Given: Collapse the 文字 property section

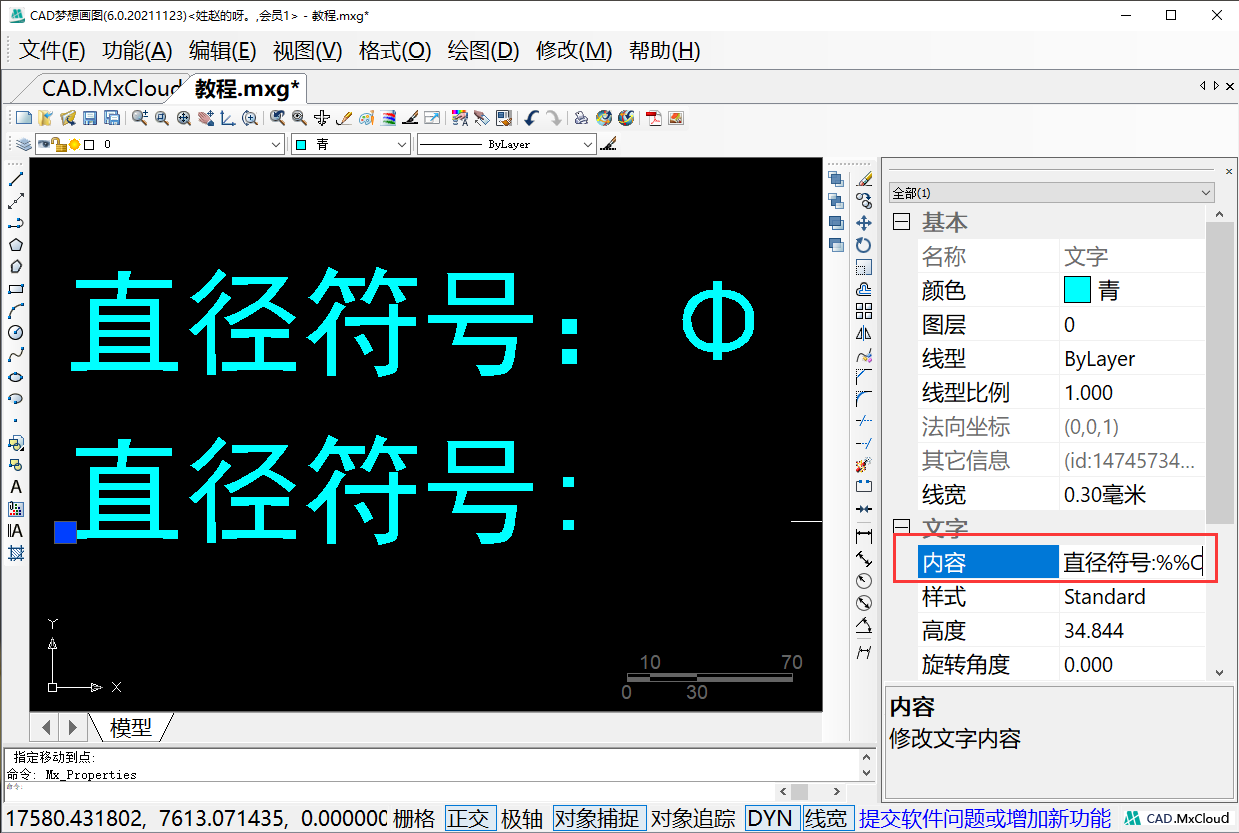Looking at the screenshot, I should coord(902,527).
